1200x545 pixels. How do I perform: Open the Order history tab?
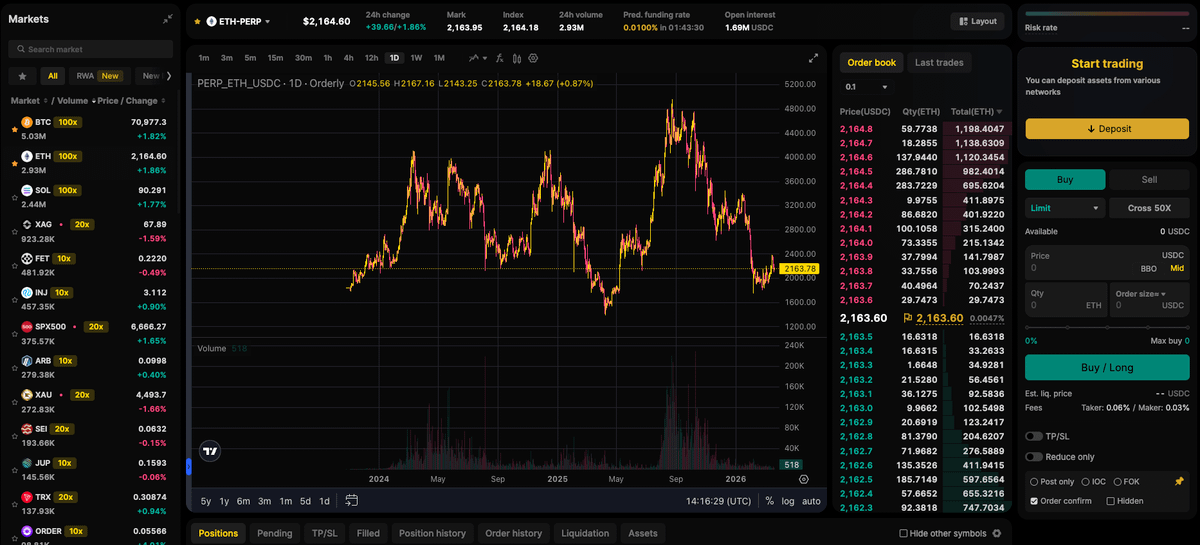coord(513,533)
